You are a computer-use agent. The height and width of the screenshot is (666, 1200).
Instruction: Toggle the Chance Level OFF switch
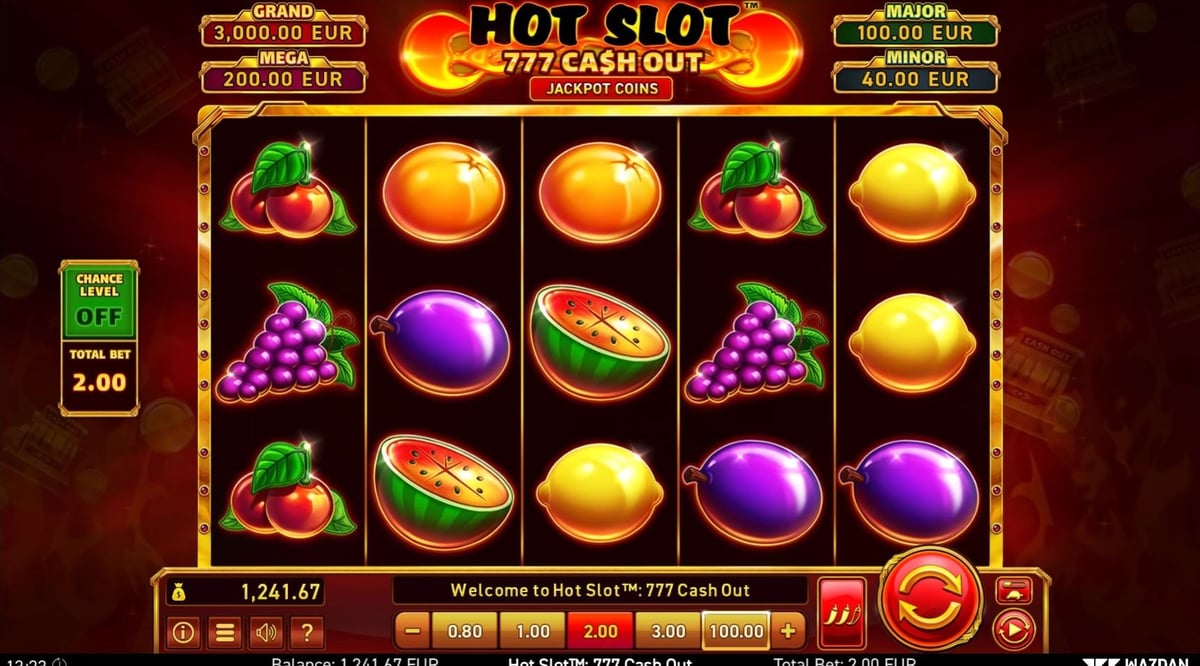click(x=99, y=317)
